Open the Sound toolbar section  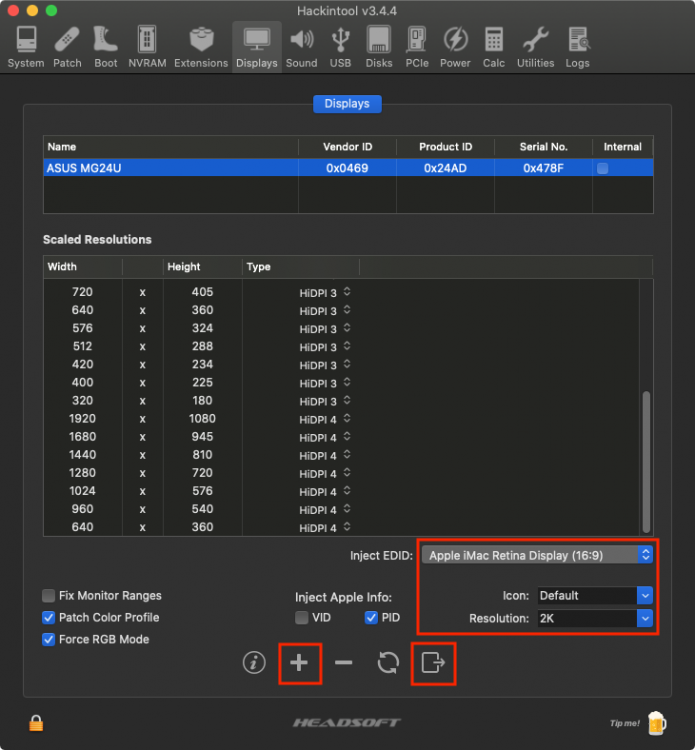coord(302,47)
